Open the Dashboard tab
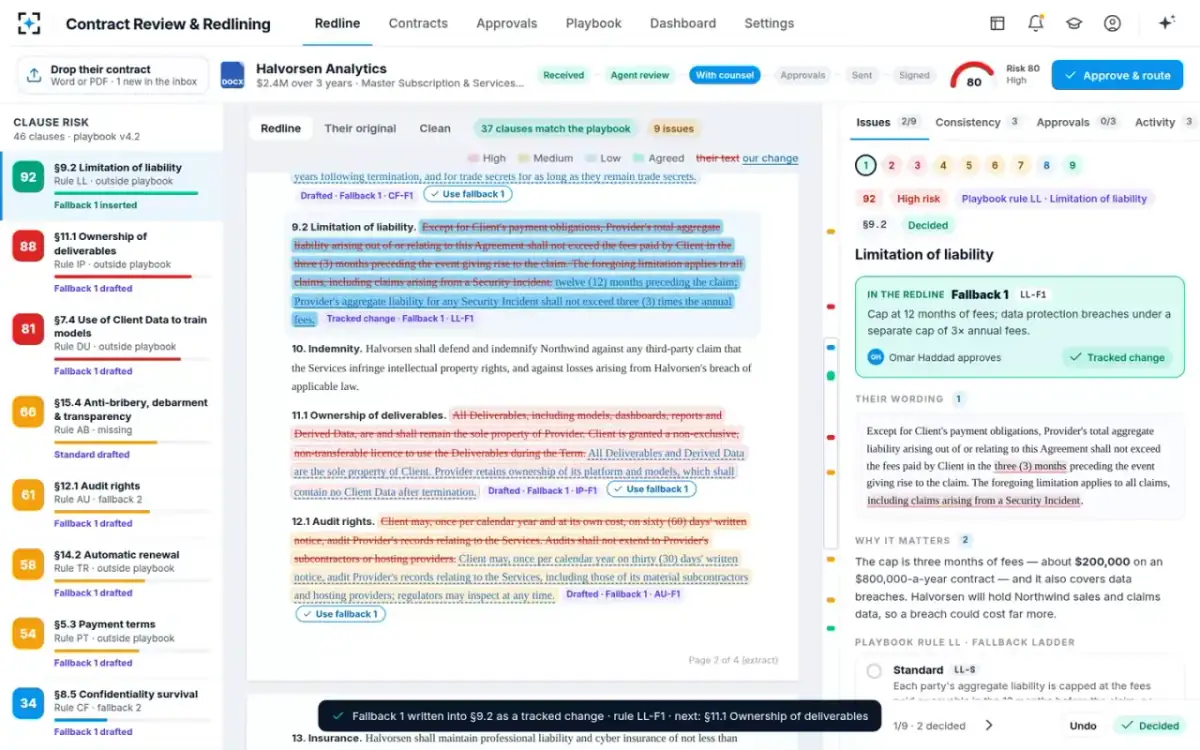This screenshot has height=750, width=1200. click(x=683, y=23)
